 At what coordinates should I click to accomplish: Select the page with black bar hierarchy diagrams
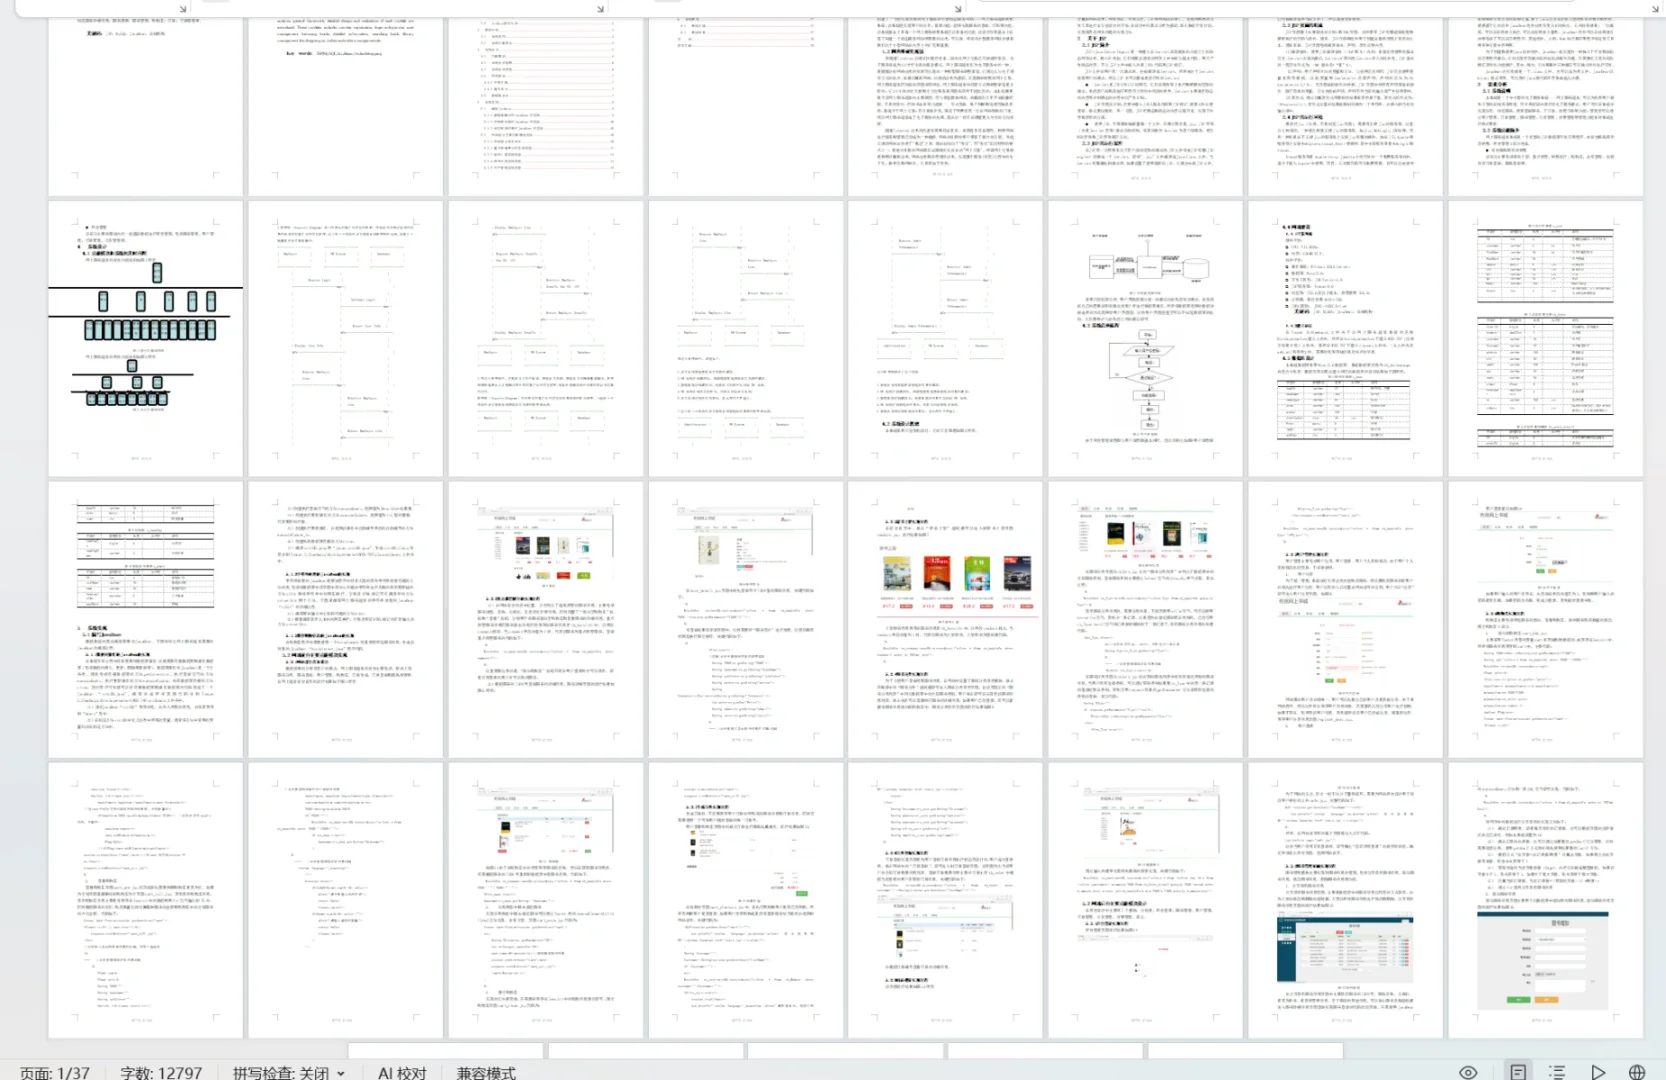(146, 339)
